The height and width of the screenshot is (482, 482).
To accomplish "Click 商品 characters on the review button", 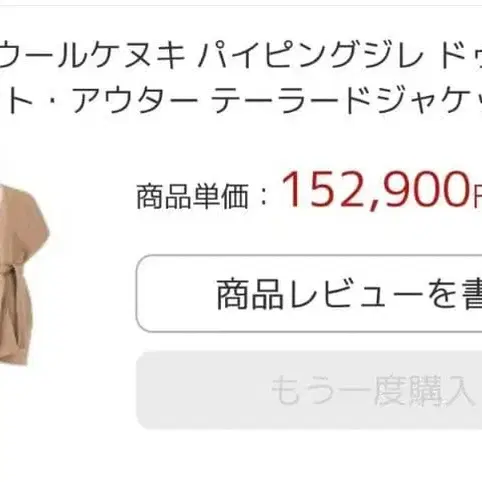I will pyautogui.click(x=250, y=295).
